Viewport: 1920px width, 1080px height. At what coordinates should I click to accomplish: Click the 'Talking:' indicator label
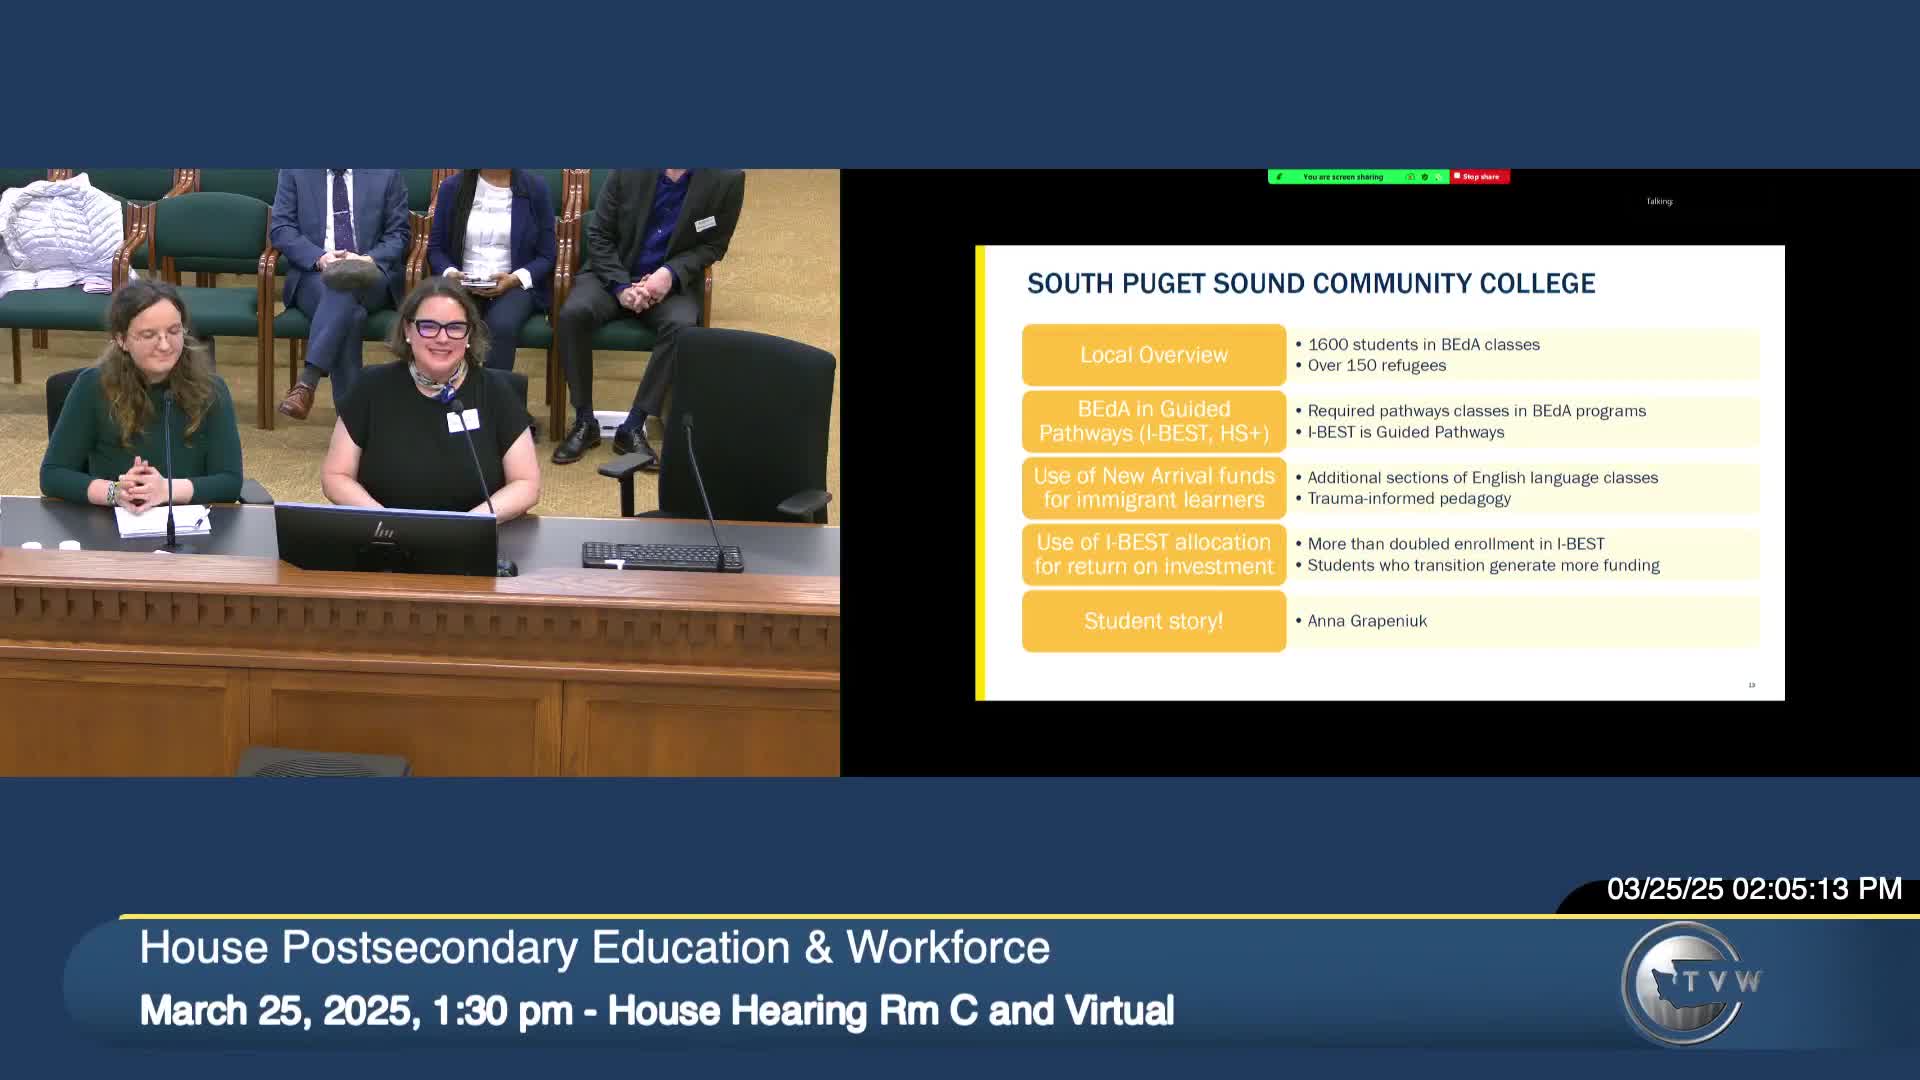click(1659, 201)
